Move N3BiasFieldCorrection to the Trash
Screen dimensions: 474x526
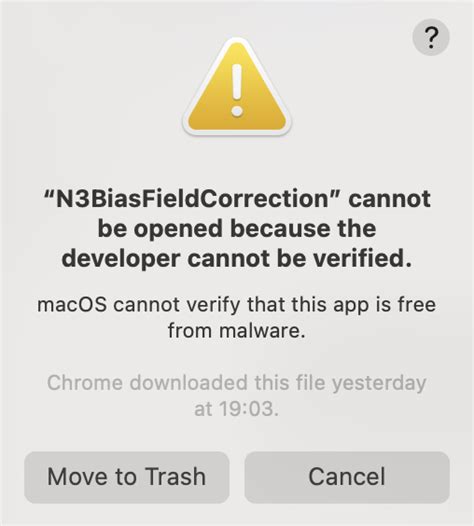click(x=127, y=477)
